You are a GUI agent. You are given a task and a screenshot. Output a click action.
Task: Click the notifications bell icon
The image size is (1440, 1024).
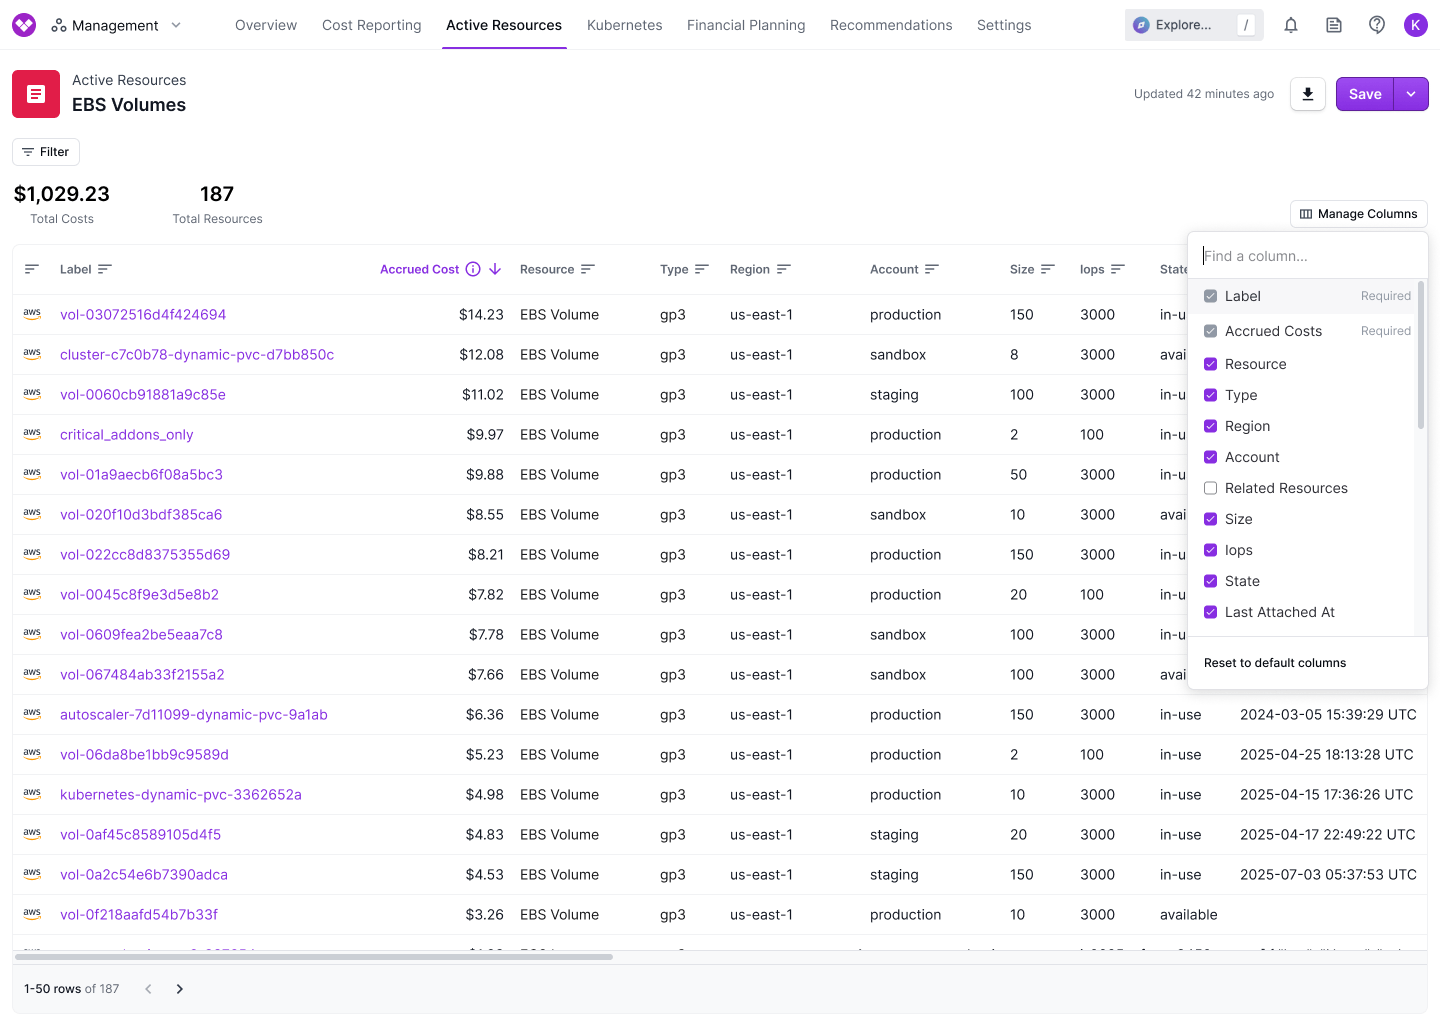click(x=1291, y=25)
